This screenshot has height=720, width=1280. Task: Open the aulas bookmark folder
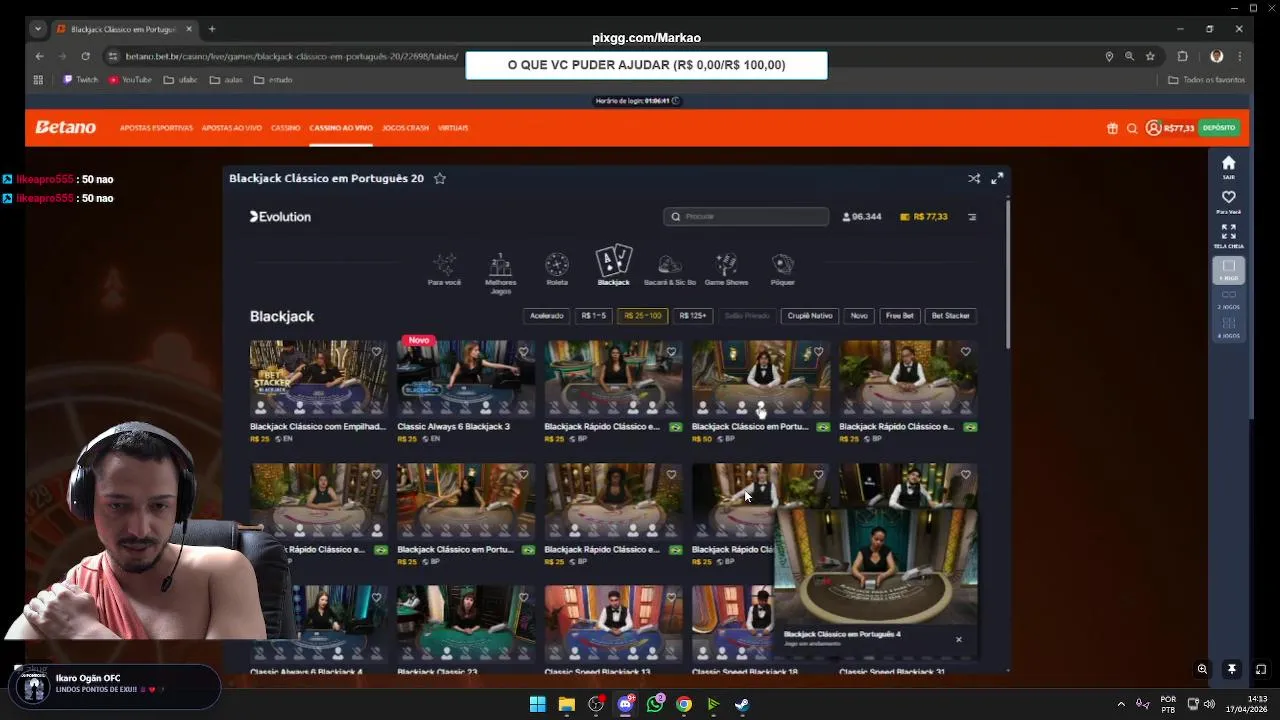tap(226, 80)
